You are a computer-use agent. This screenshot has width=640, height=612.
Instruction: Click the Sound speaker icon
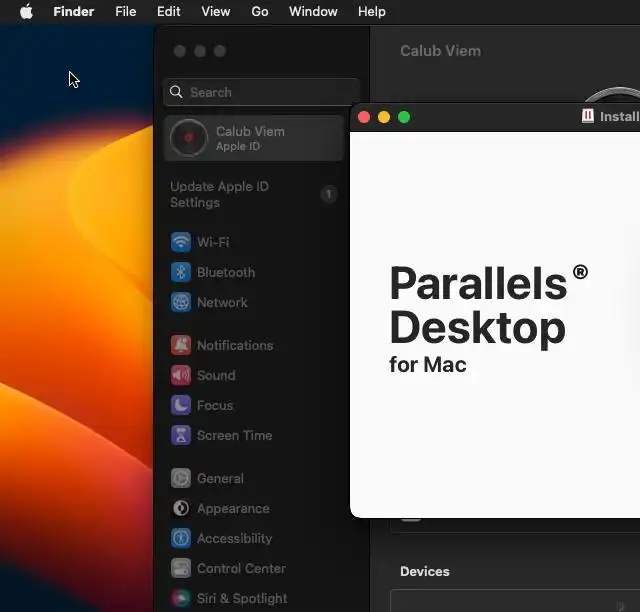coord(181,375)
